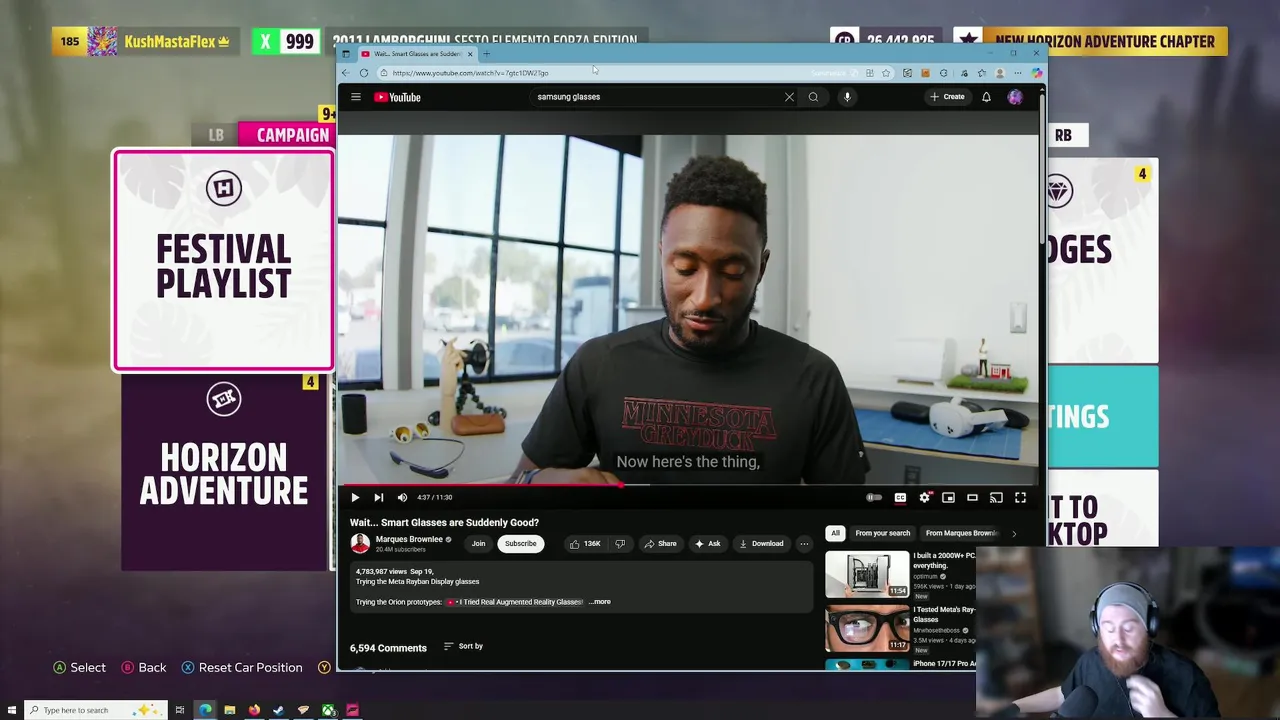Toggle closed captions CC button
Screen dimensions: 1280x720
[x=900, y=497]
